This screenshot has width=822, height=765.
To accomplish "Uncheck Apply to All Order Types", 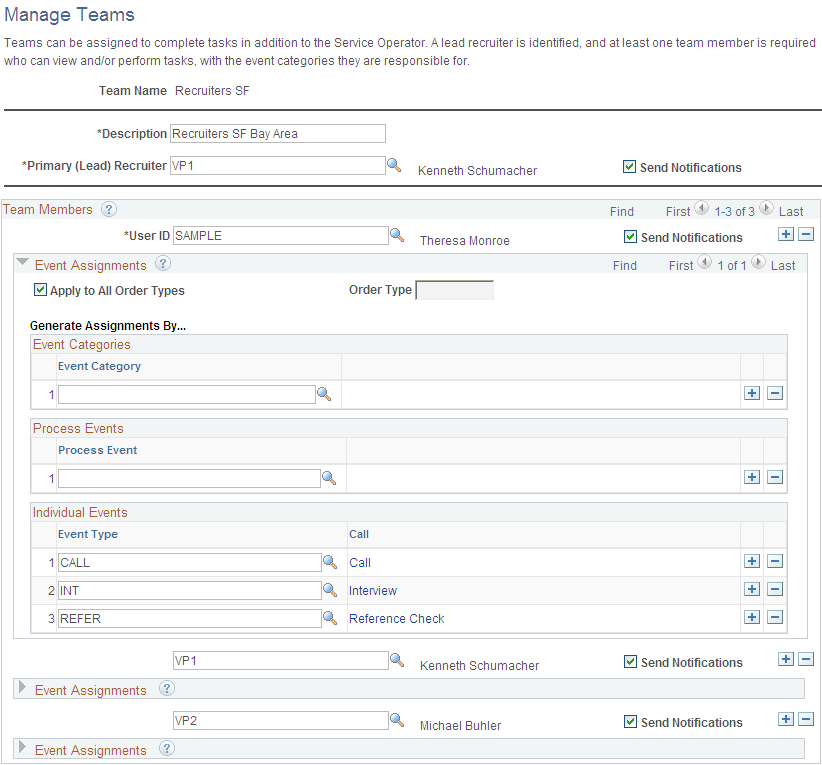I will [x=37, y=290].
